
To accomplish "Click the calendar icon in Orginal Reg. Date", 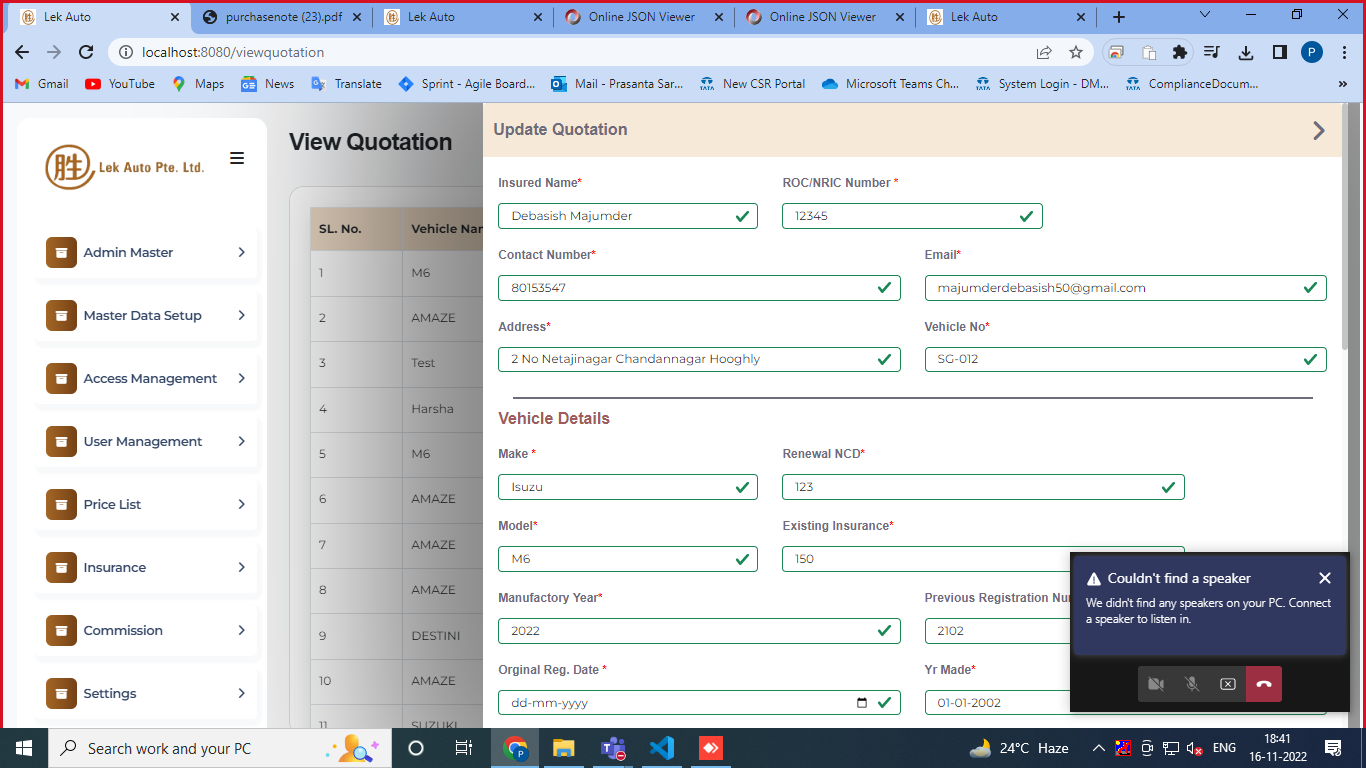I will [x=862, y=703].
